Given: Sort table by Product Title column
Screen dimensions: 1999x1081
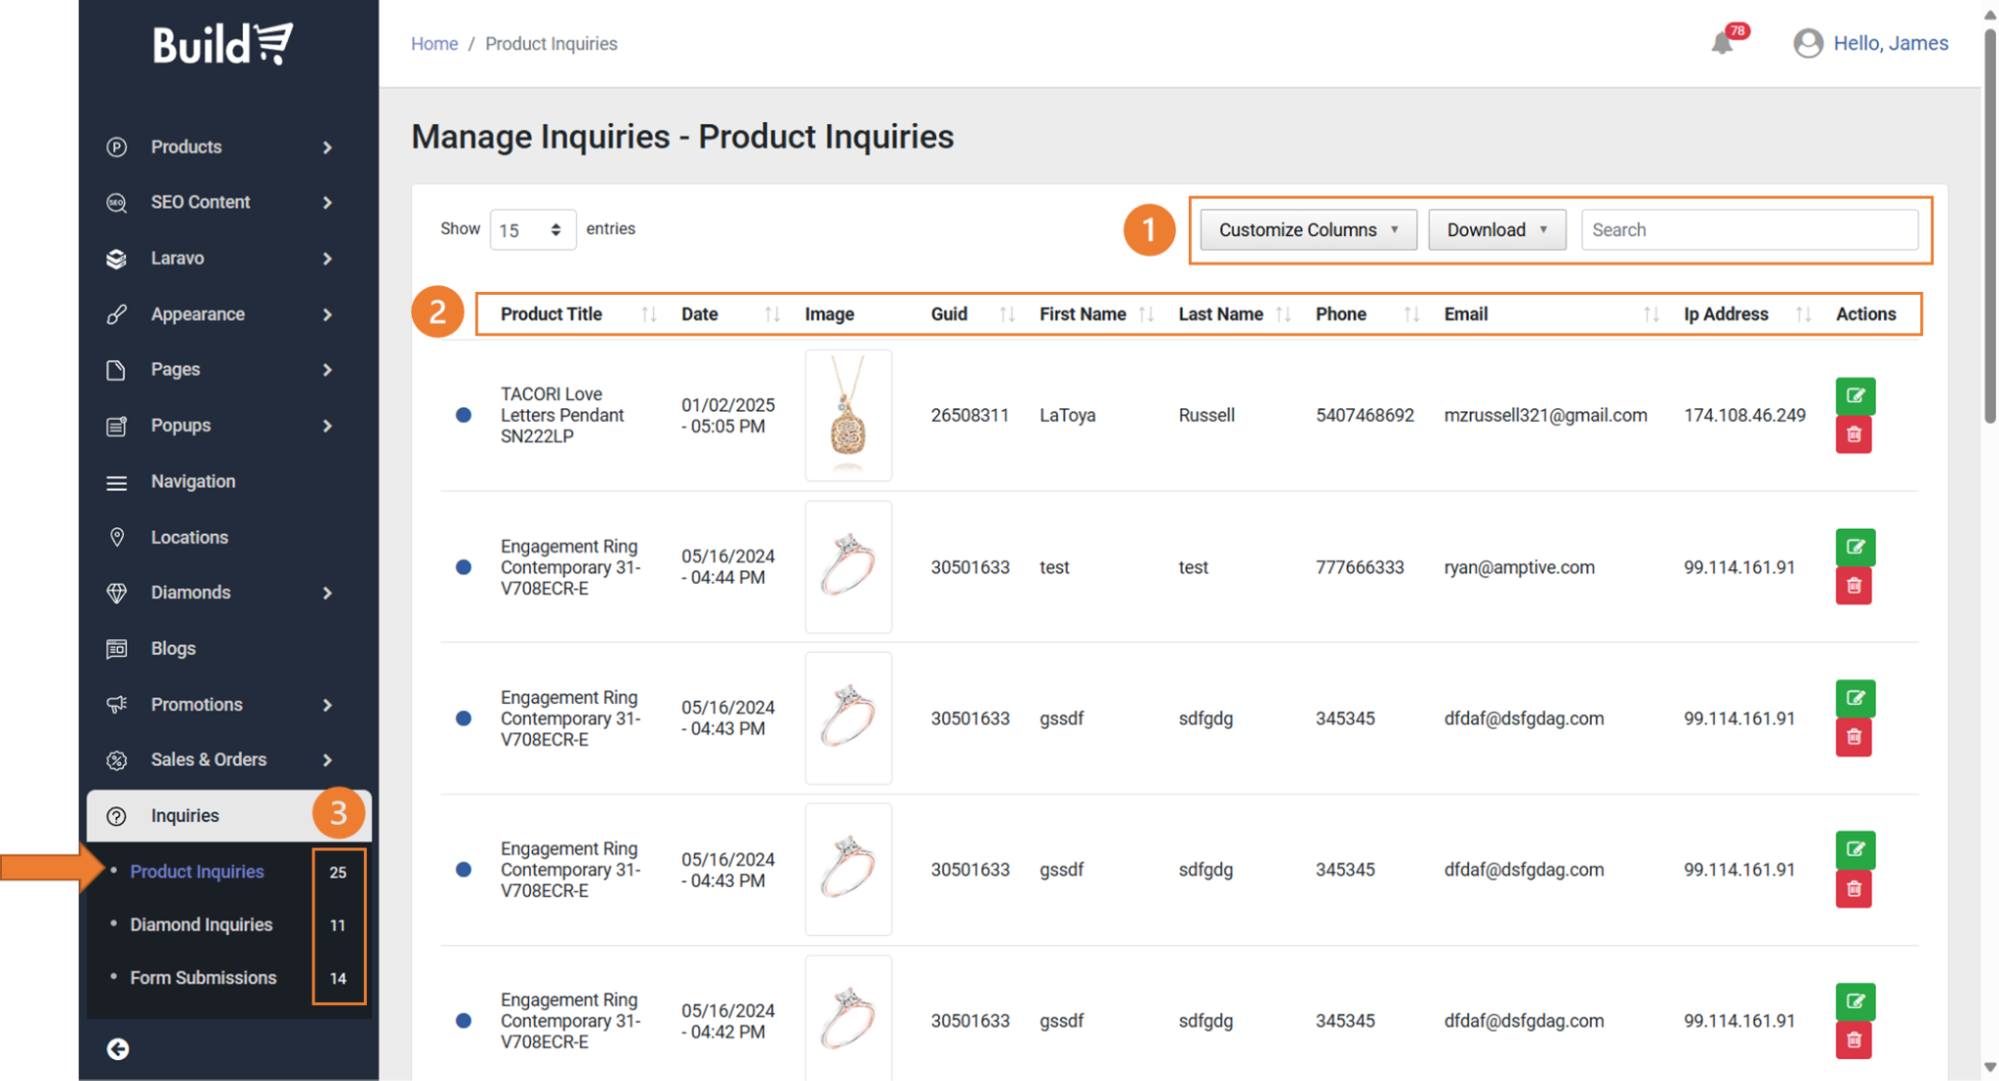Looking at the screenshot, I should (x=552, y=314).
